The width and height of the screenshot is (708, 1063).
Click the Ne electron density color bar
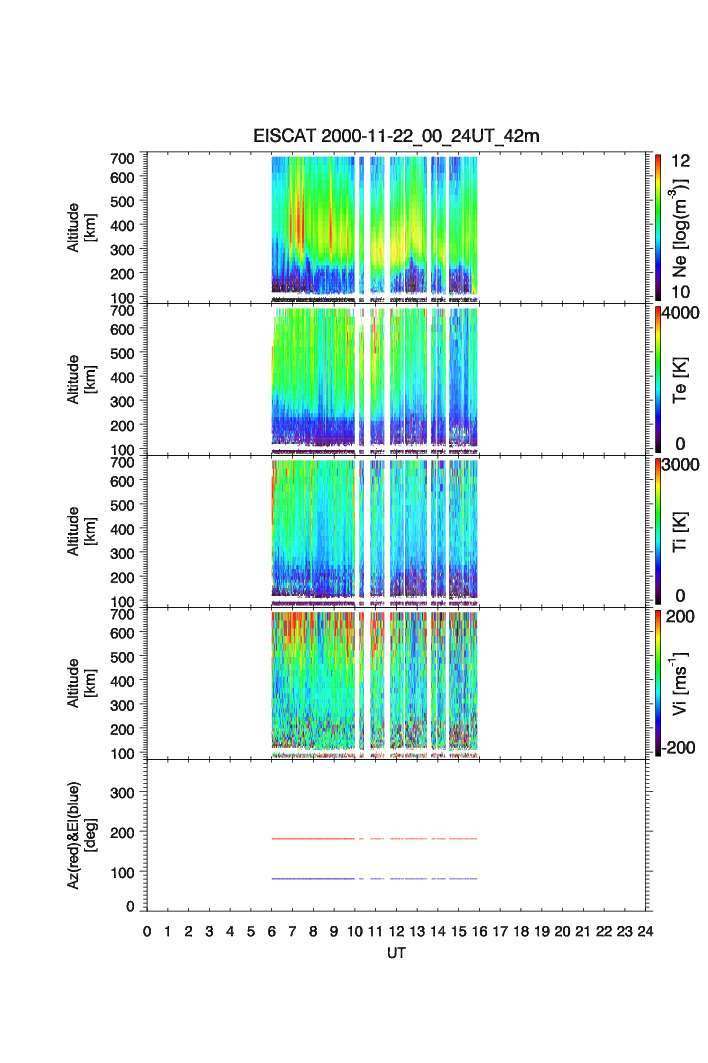(x=657, y=226)
